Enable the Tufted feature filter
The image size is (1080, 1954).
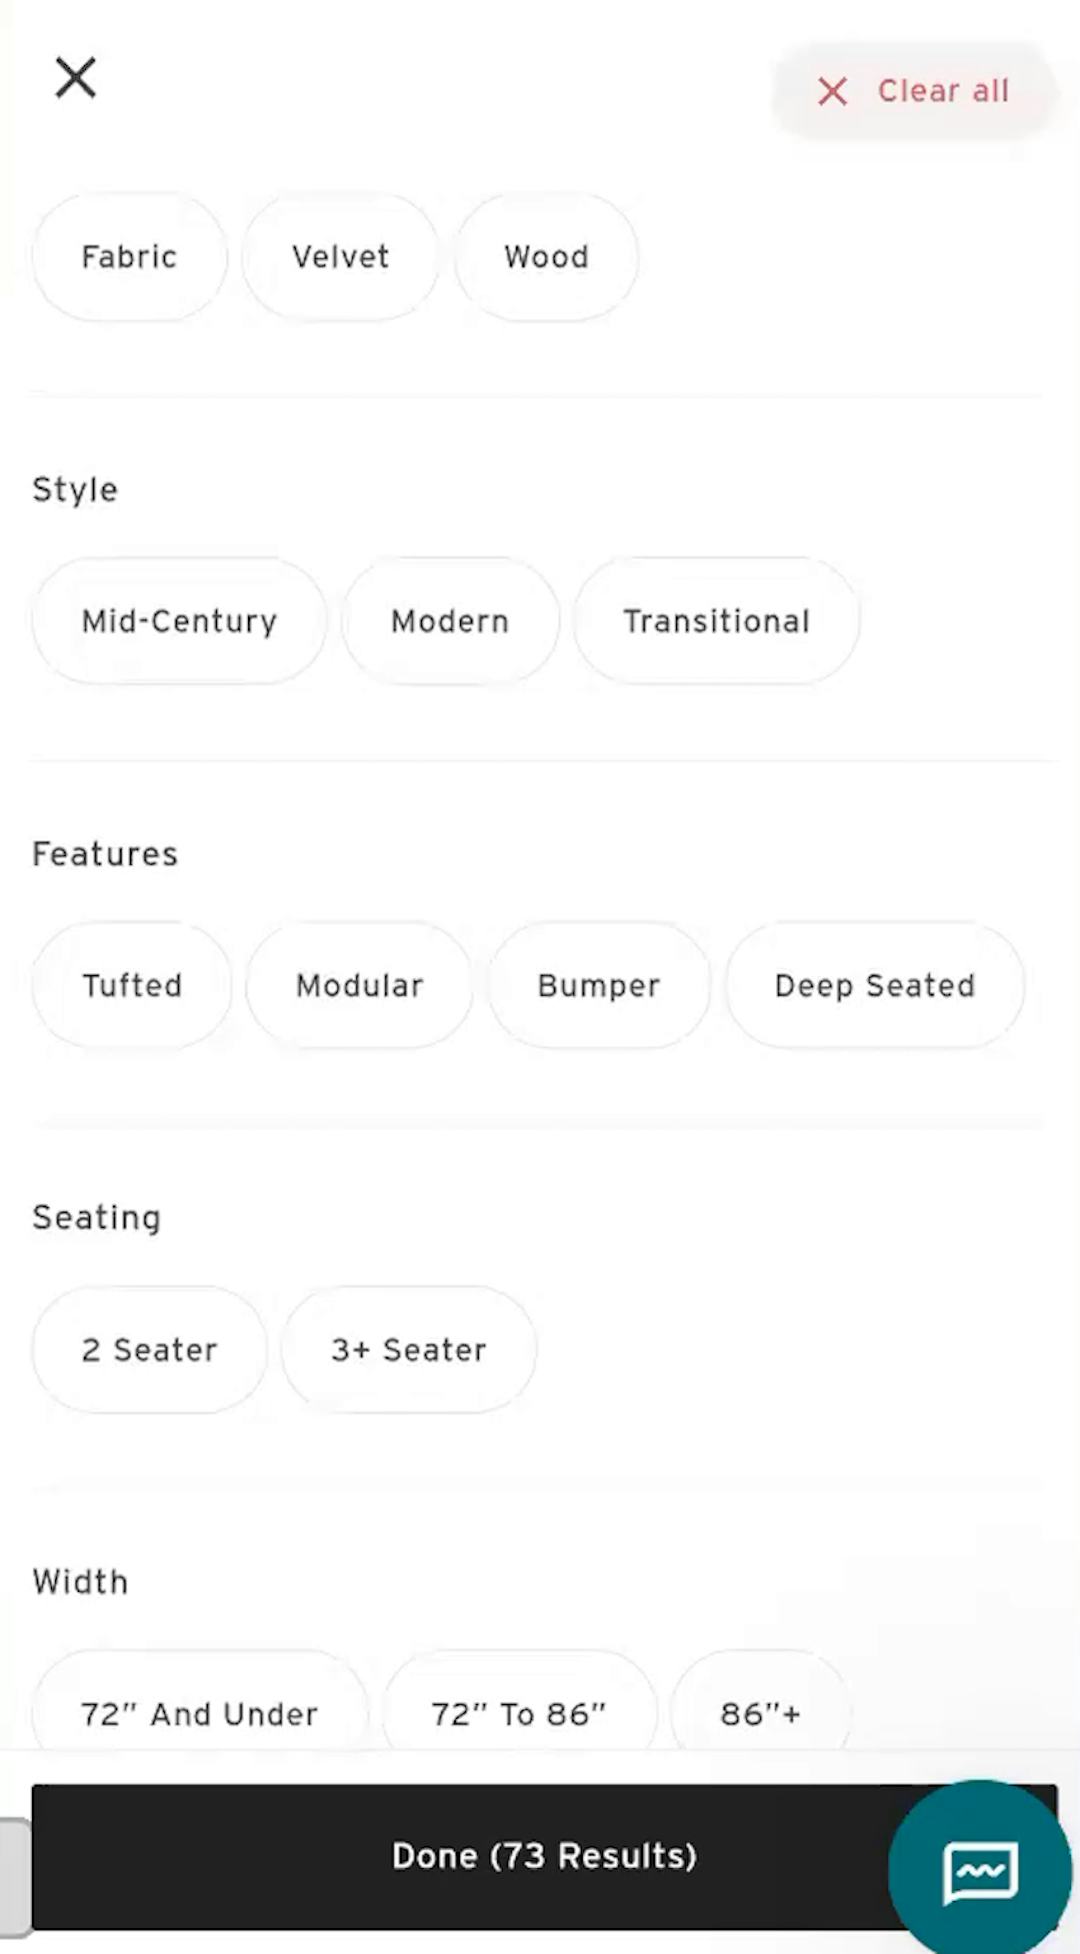(131, 984)
